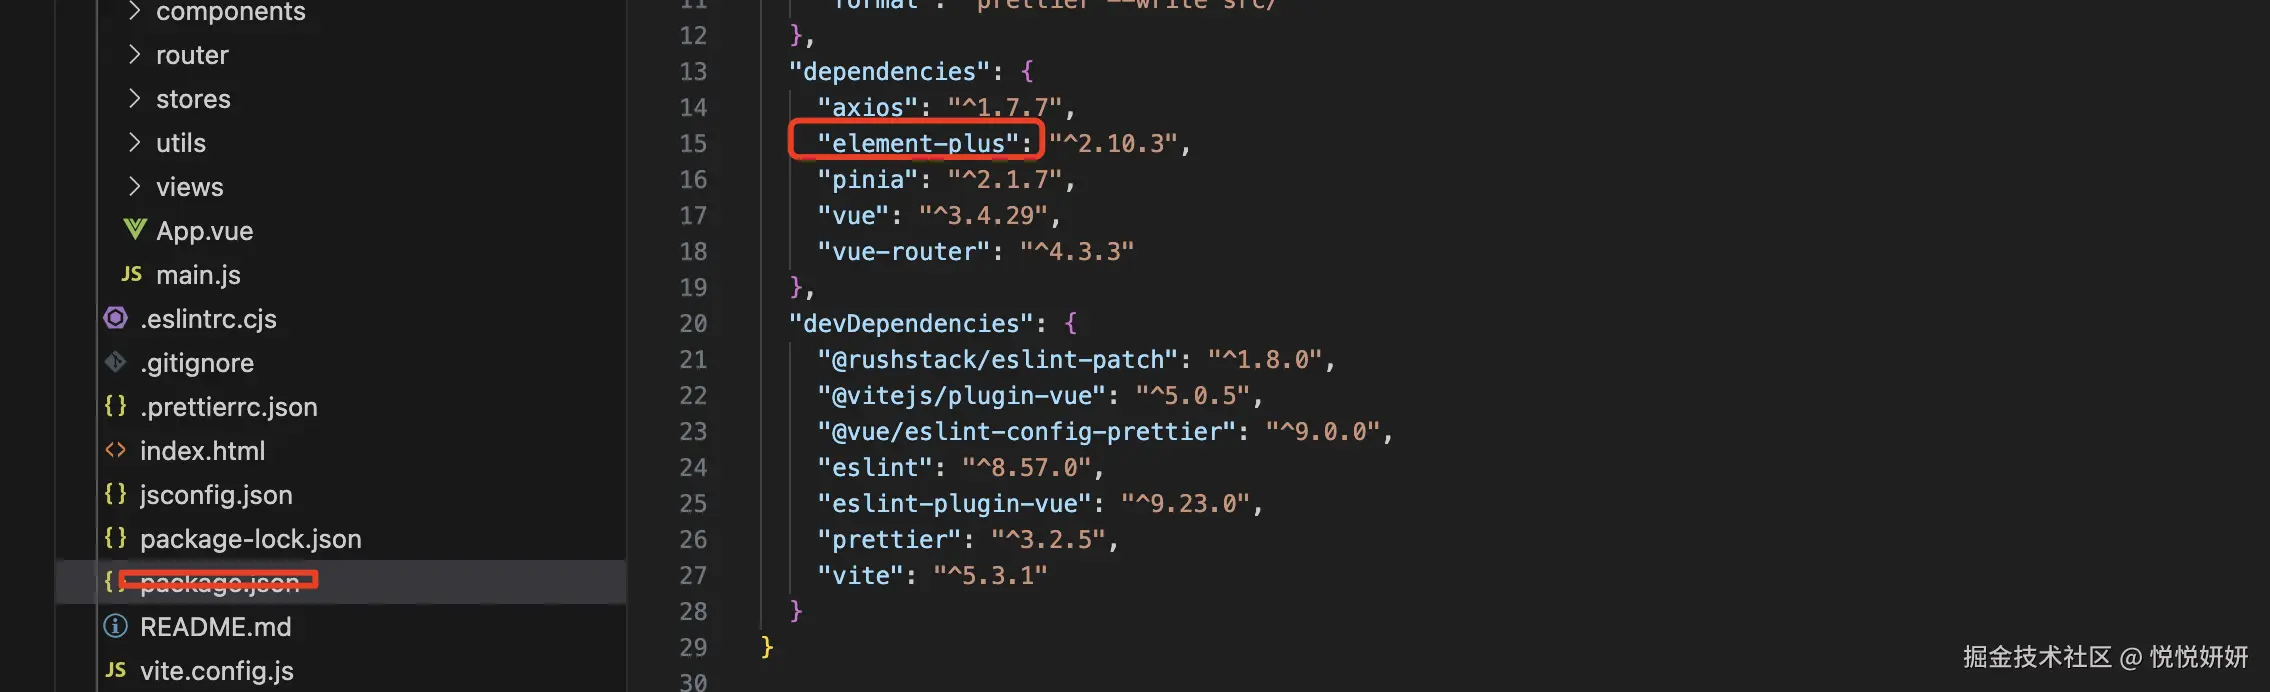The width and height of the screenshot is (2270, 692).
Task: Click the Vue icon beside App.vue
Action: click(135, 230)
